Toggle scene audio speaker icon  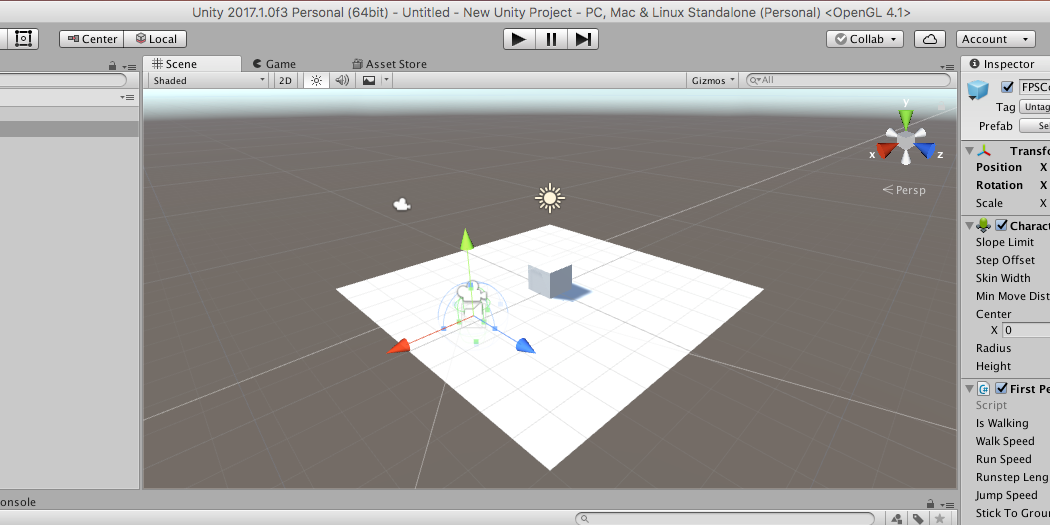click(342, 80)
